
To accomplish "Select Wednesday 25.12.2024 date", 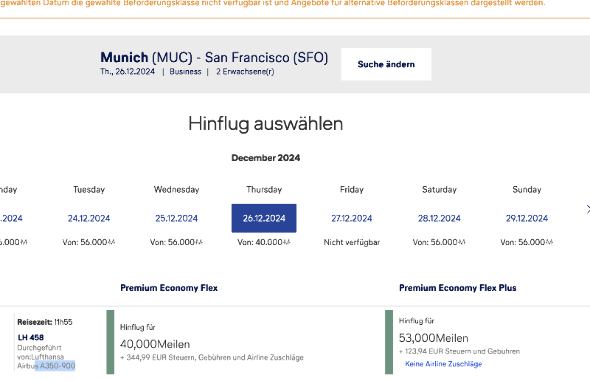I will point(176,218).
